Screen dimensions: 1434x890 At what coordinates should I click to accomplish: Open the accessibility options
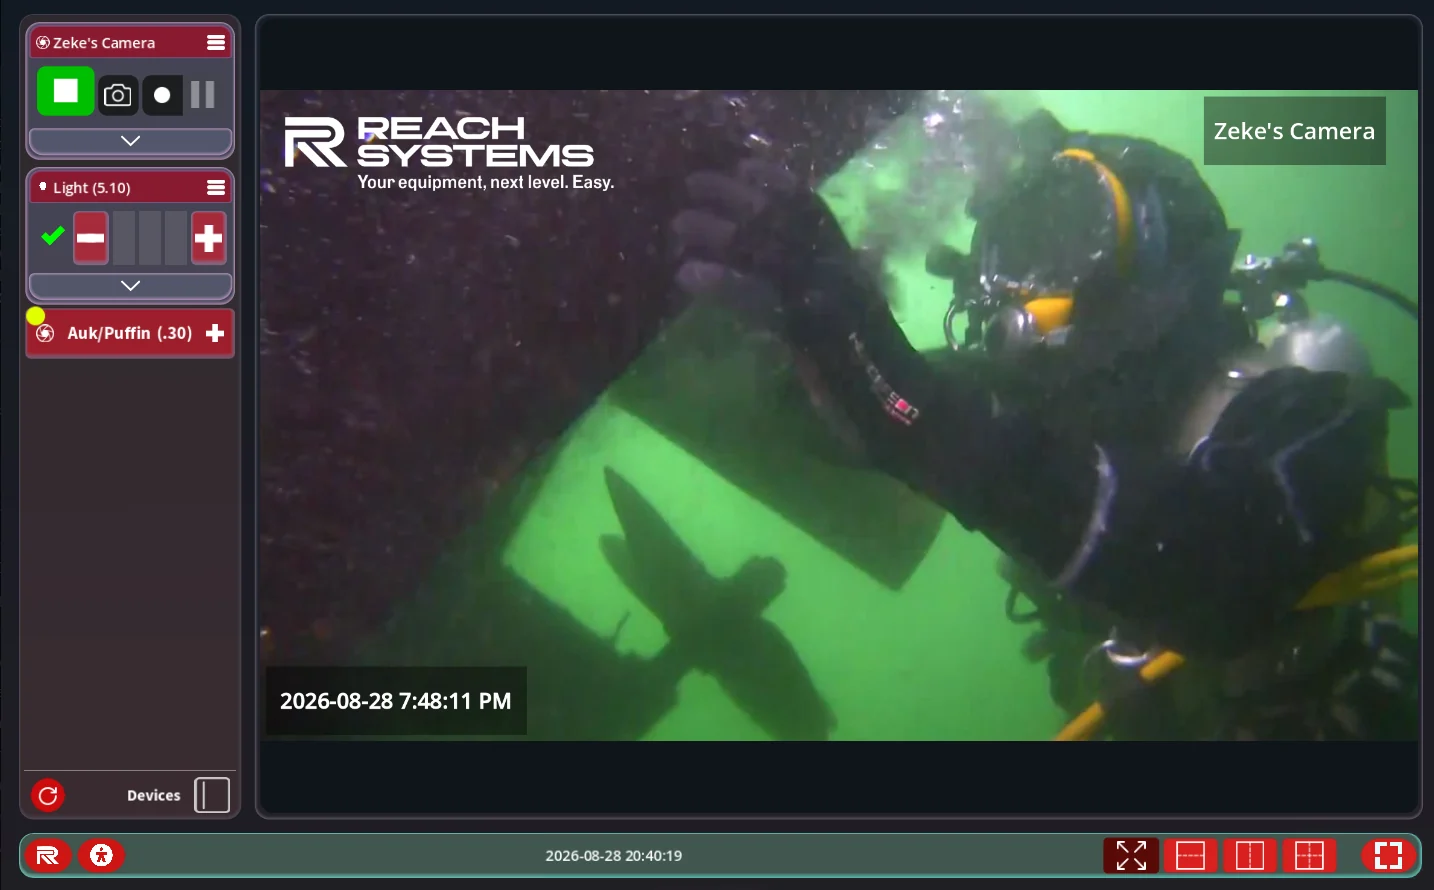click(x=101, y=856)
